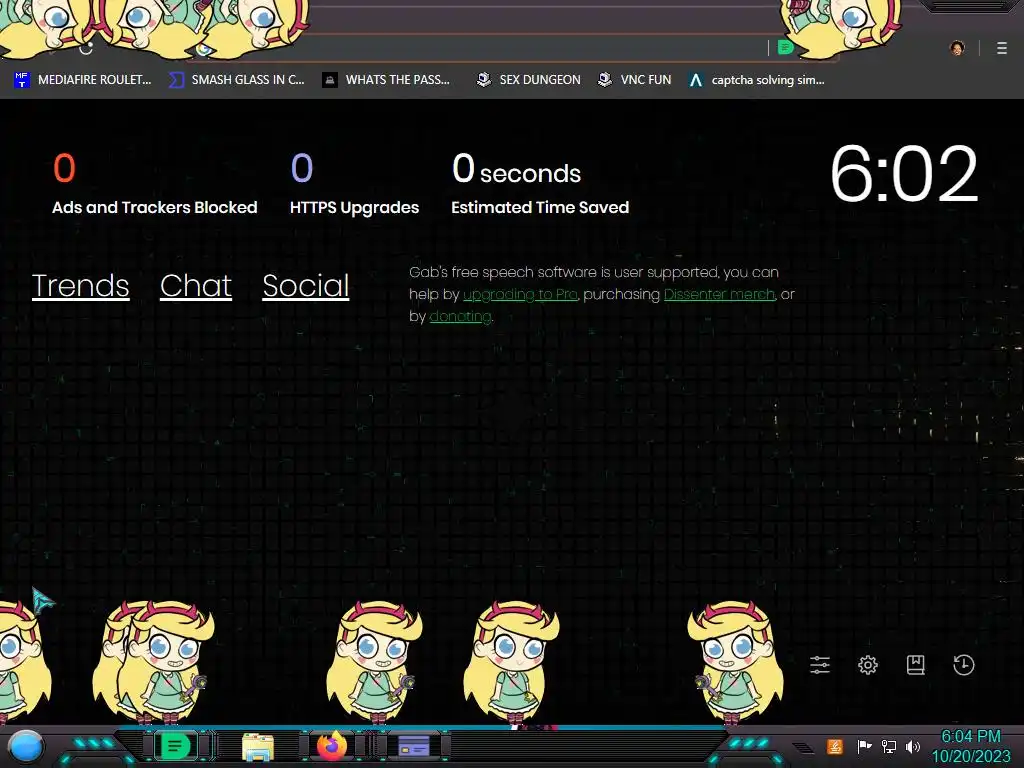The width and height of the screenshot is (1024, 768).
Task: Open the captcha solving sim... bookmark
Action: pyautogui.click(x=756, y=80)
